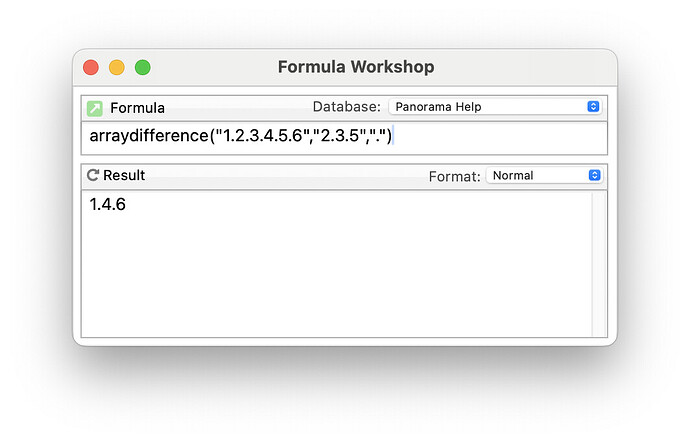The width and height of the screenshot is (690, 442).
Task: Click the Result pane vertical scrollbar
Action: coord(599,264)
